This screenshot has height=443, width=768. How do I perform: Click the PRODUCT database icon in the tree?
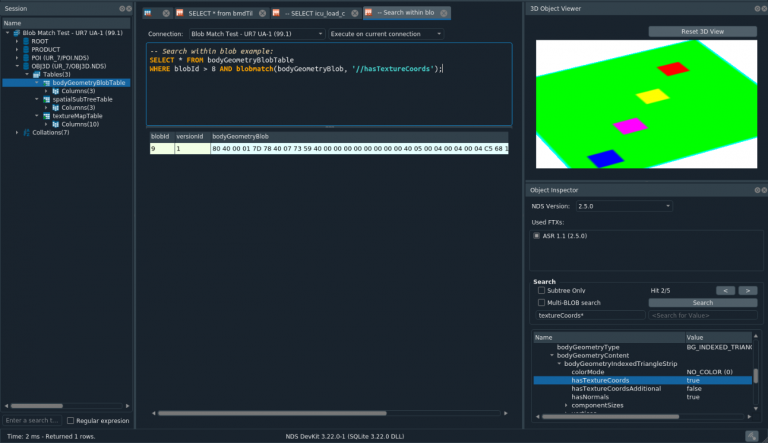tap(25, 48)
